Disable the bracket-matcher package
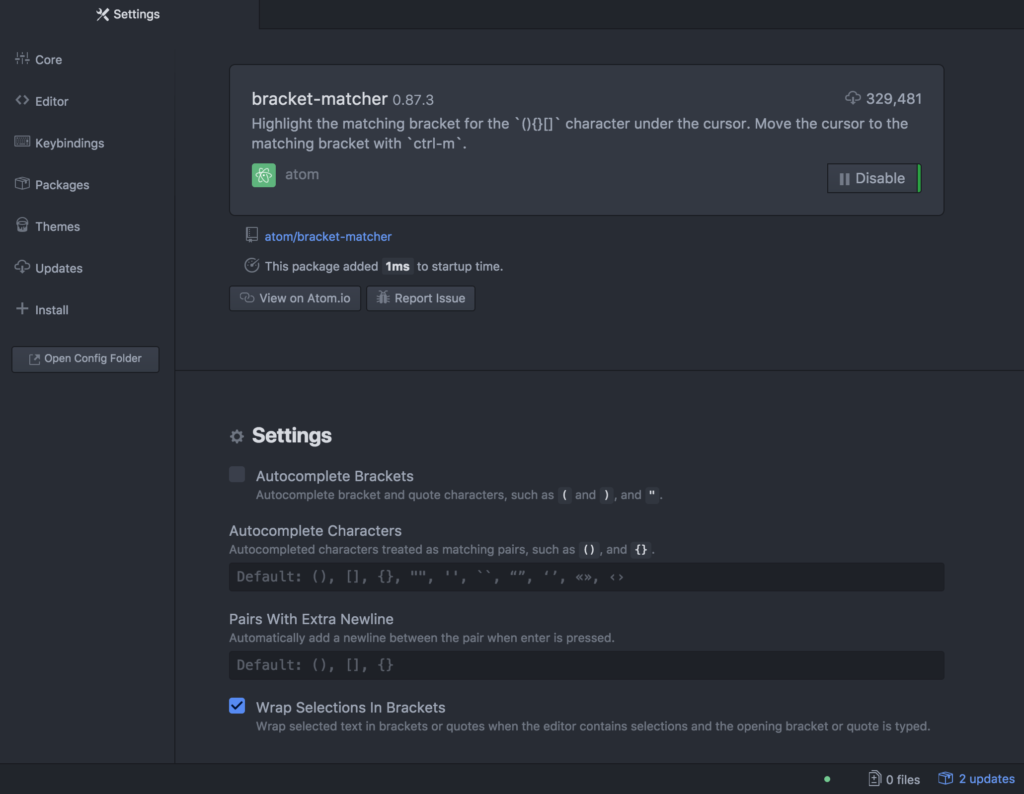 (874, 178)
